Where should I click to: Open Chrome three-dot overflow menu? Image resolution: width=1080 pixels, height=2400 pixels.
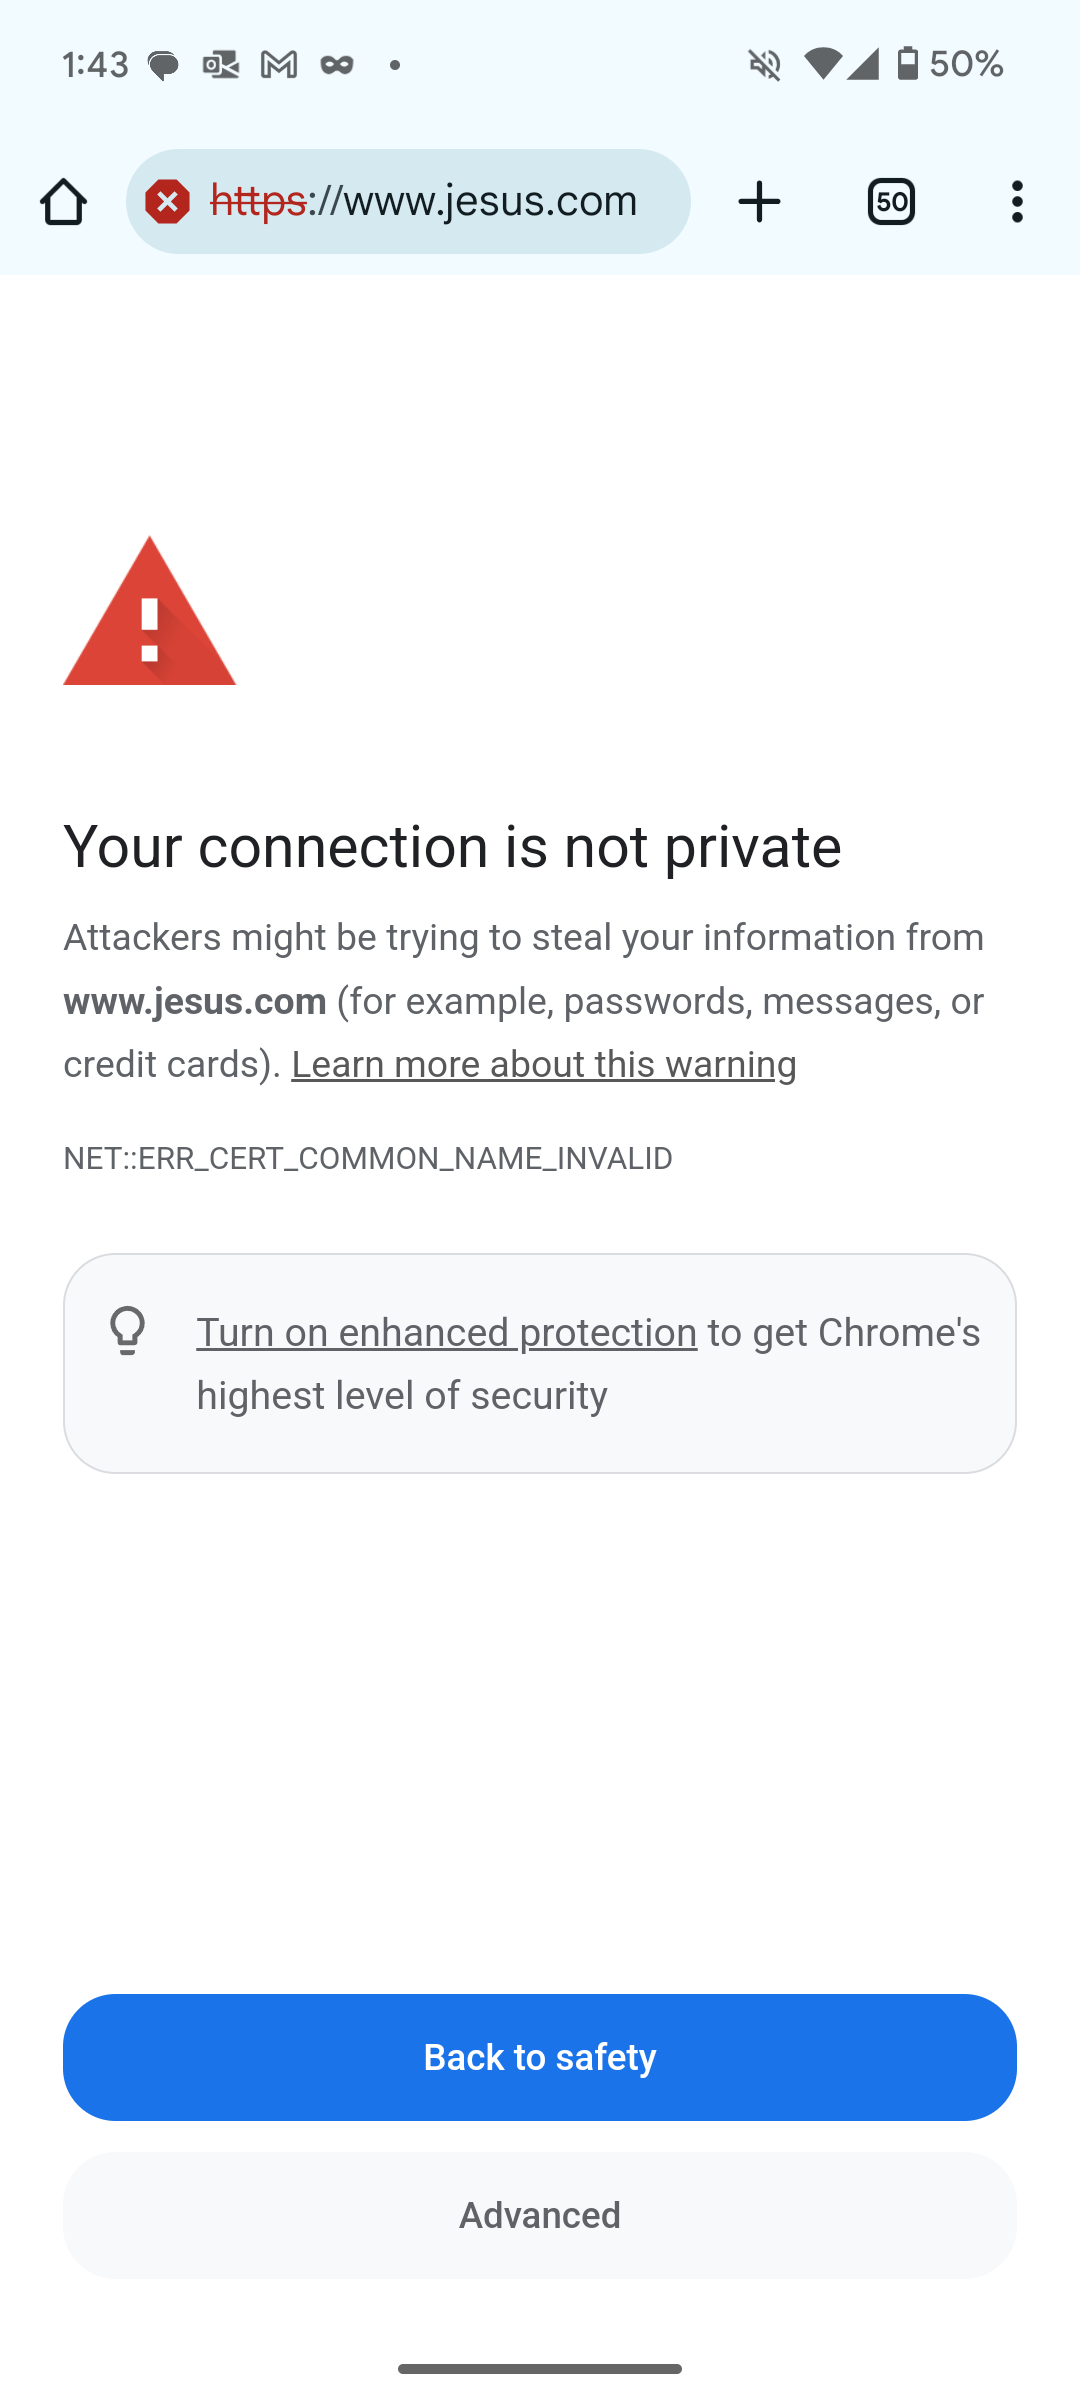click(x=1017, y=203)
